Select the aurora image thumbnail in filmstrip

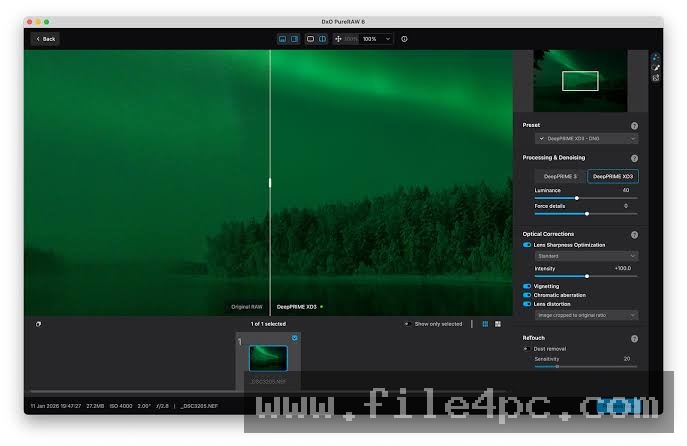[268, 358]
